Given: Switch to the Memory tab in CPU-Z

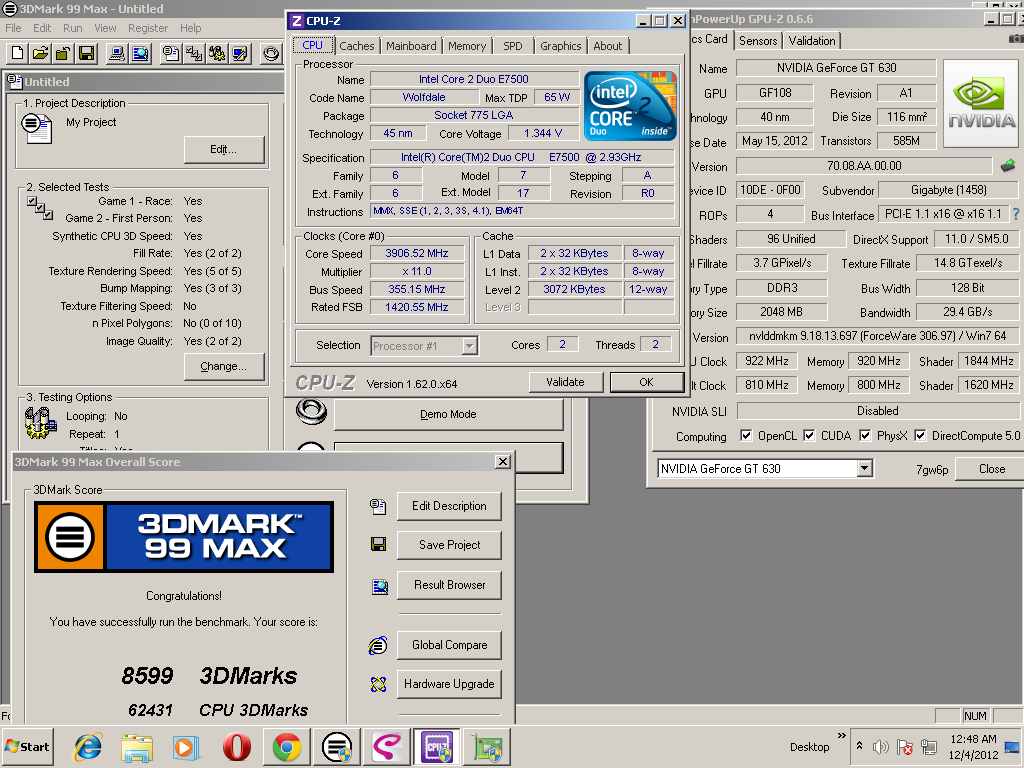Looking at the screenshot, I should pyautogui.click(x=467, y=46).
